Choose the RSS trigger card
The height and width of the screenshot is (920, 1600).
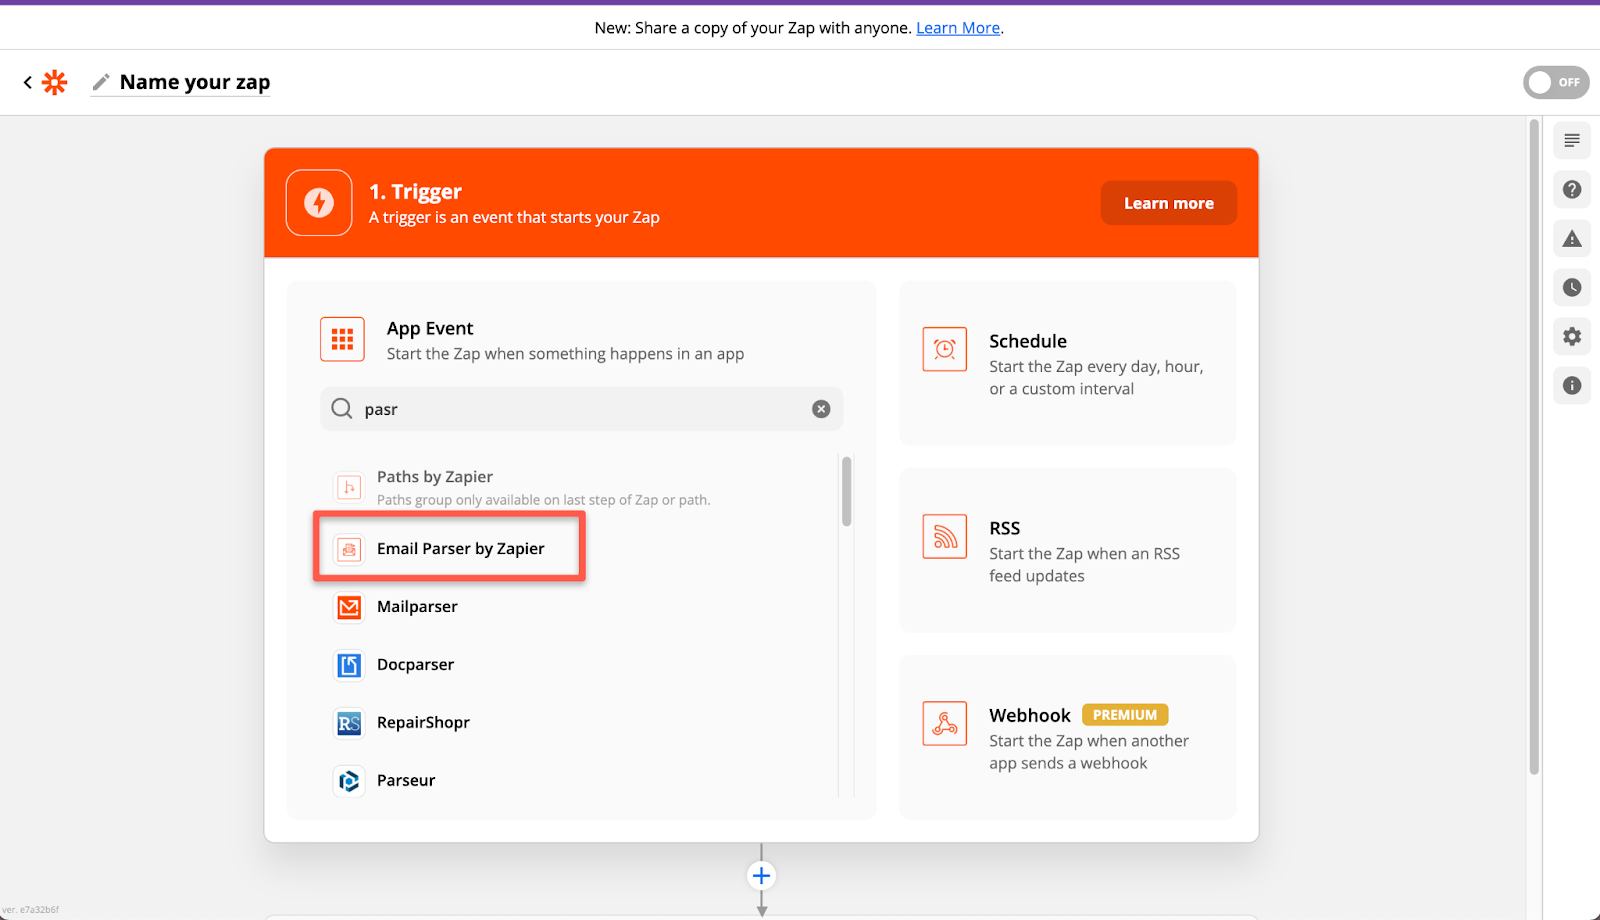1067,550
